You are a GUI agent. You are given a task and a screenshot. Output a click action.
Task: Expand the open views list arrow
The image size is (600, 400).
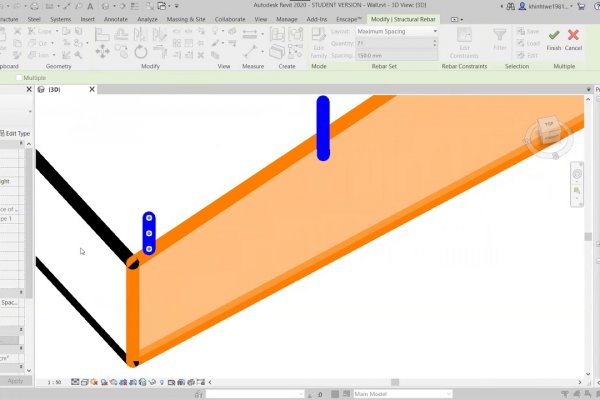coord(589,90)
